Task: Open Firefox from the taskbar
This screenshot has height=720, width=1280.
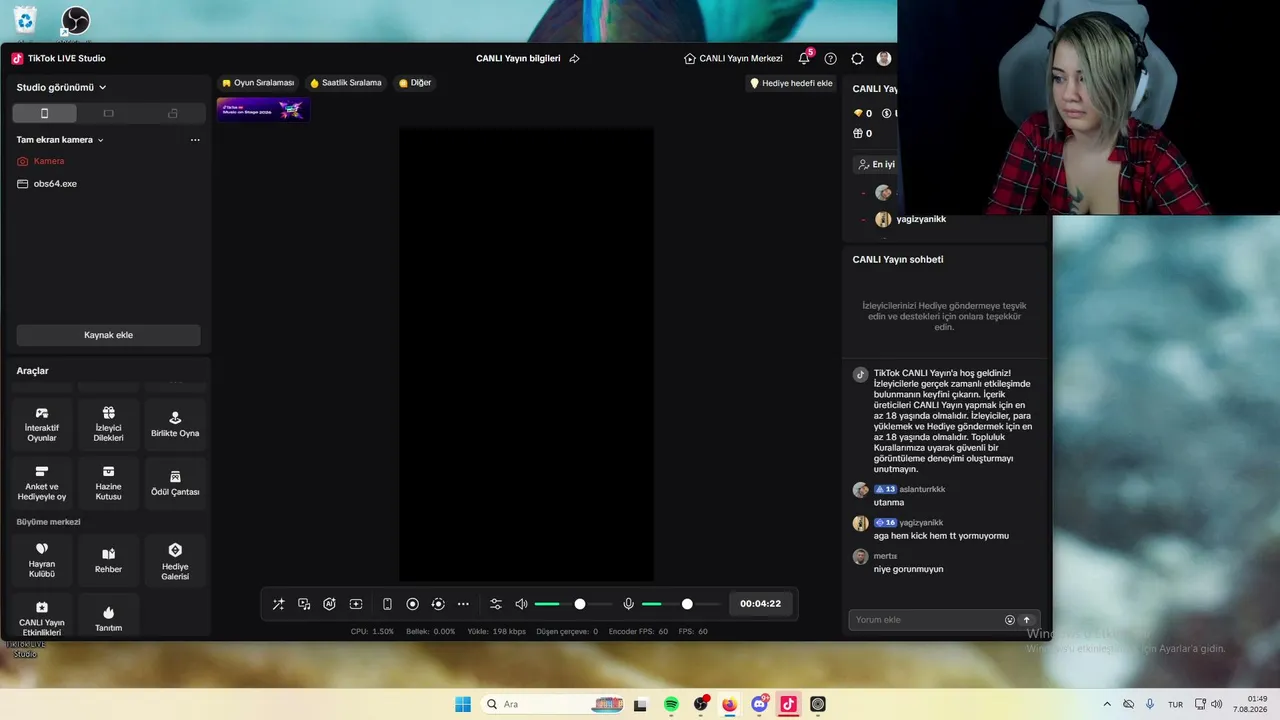Action: pyautogui.click(x=729, y=704)
